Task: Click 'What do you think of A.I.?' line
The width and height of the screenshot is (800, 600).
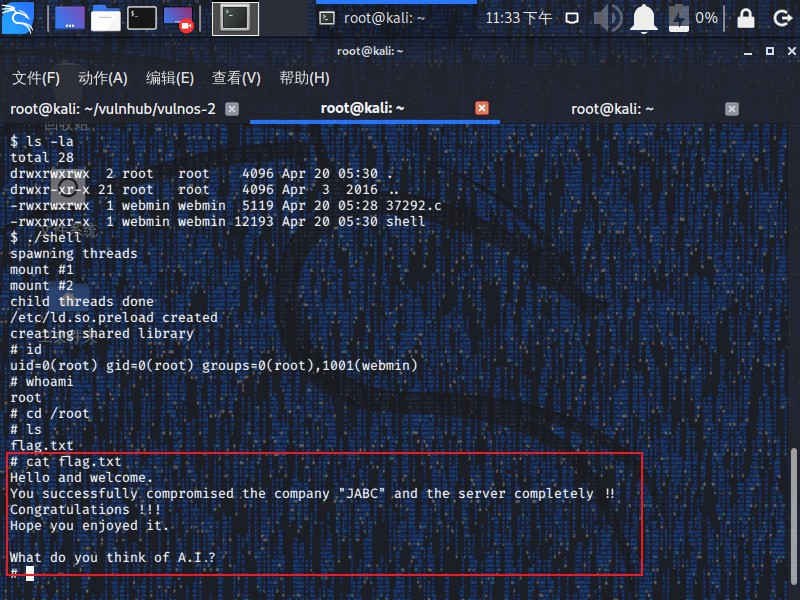Action: (113, 558)
